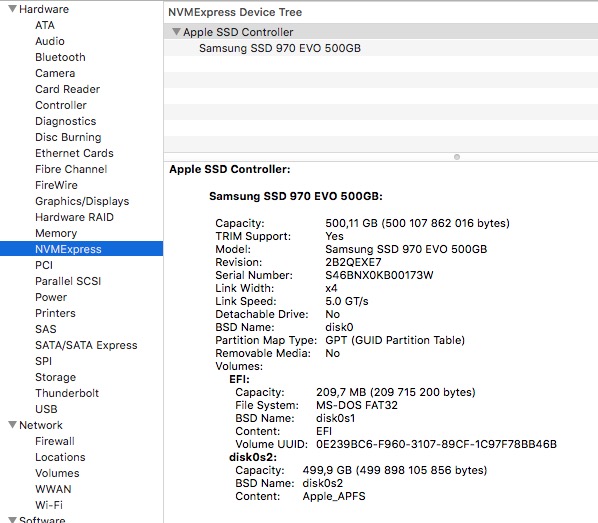The height and width of the screenshot is (523, 598).
Task: Select Wi-Fi under Network
Action: coord(49,505)
